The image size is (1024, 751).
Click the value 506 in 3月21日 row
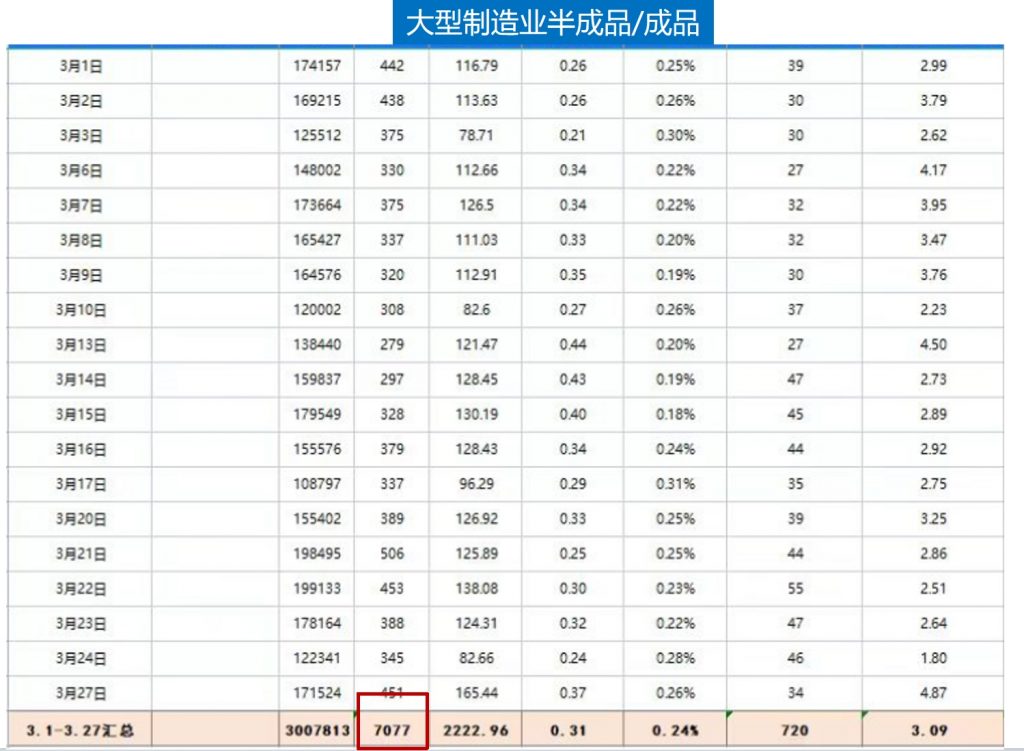point(392,554)
